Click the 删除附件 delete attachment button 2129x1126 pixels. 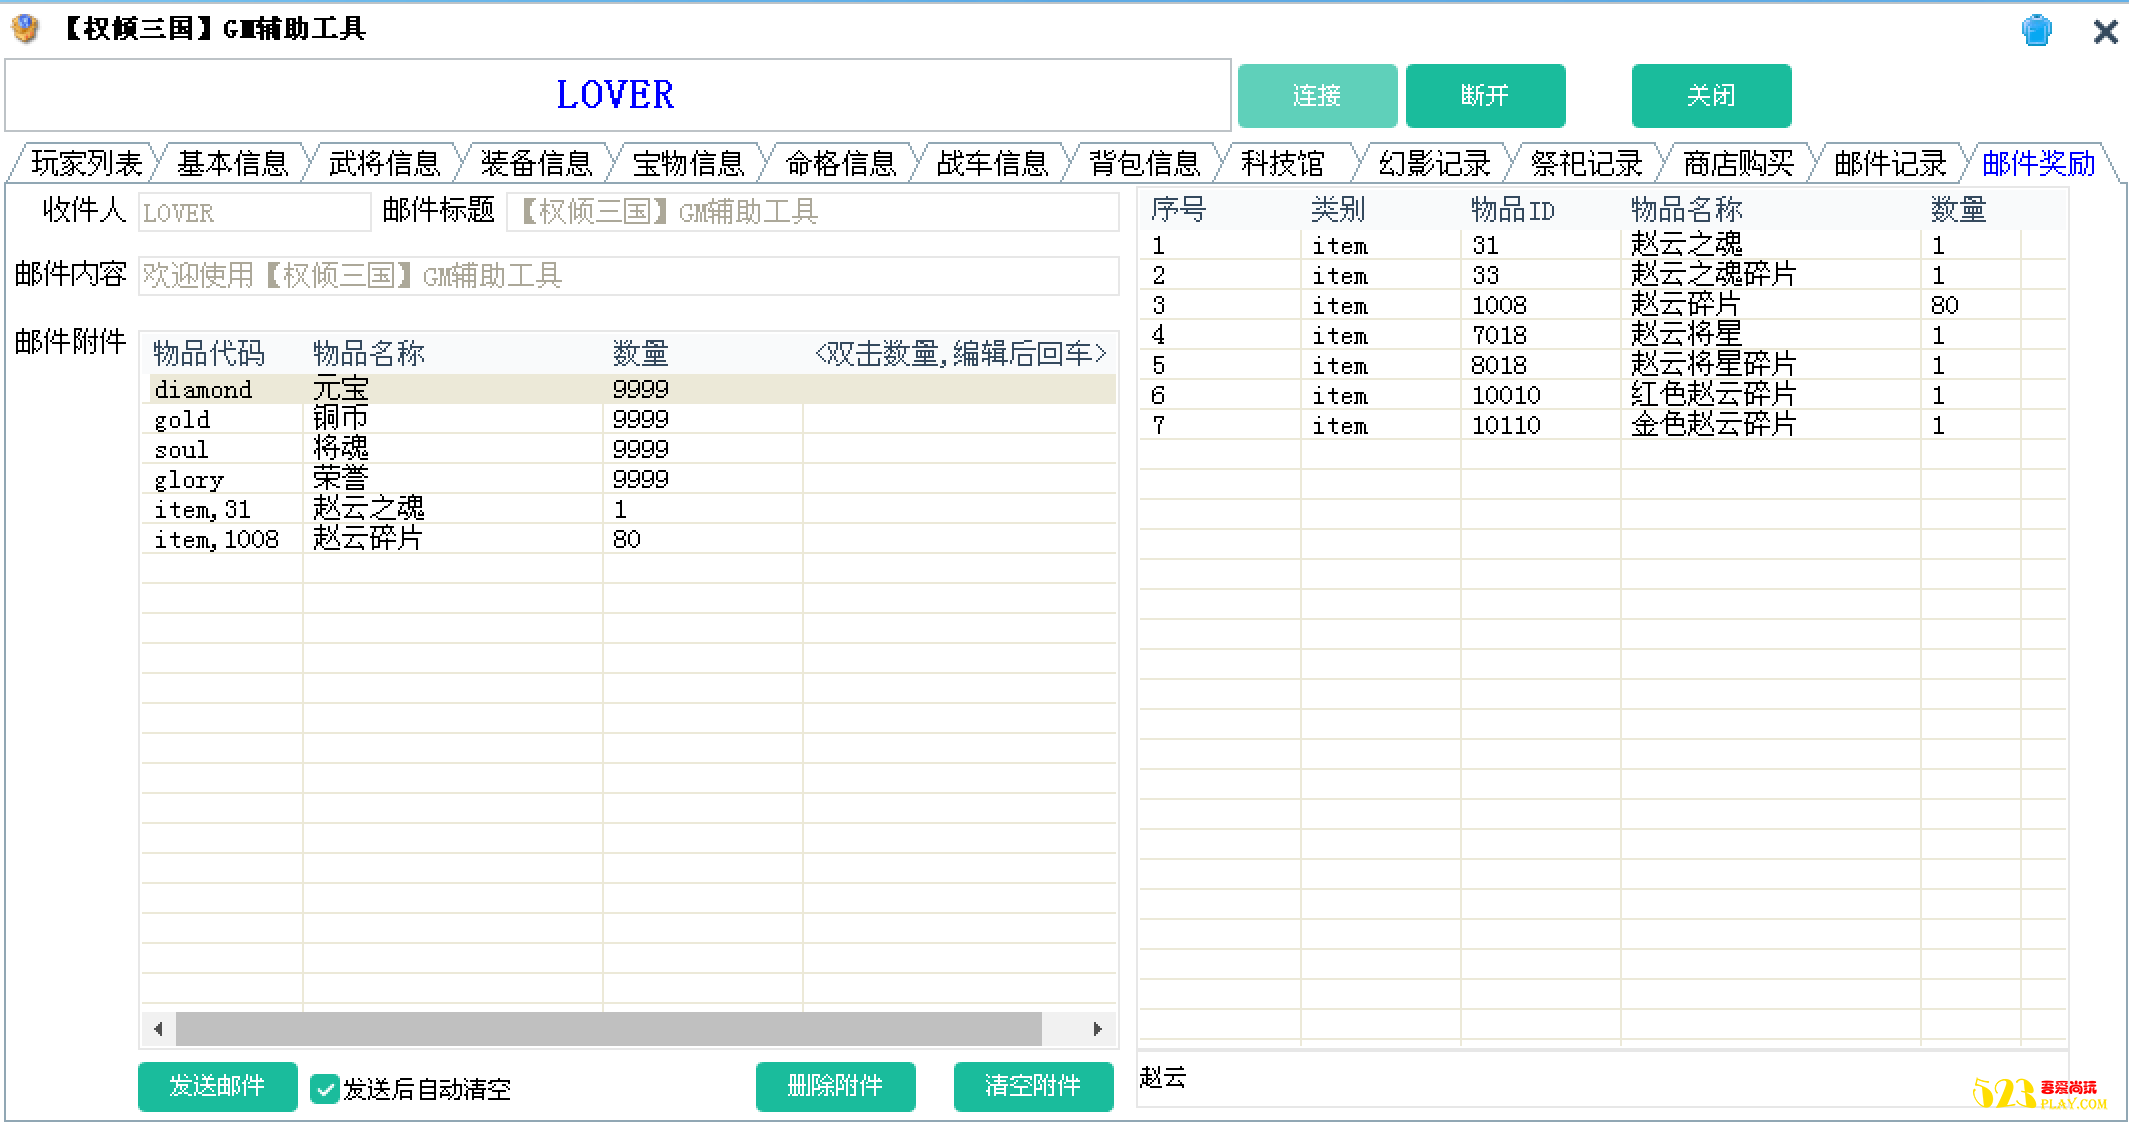(x=835, y=1087)
